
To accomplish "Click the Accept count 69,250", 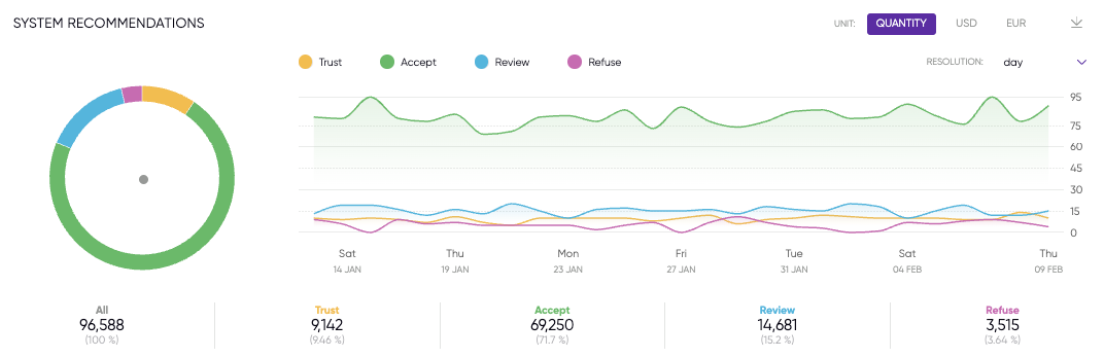I will point(552,325).
